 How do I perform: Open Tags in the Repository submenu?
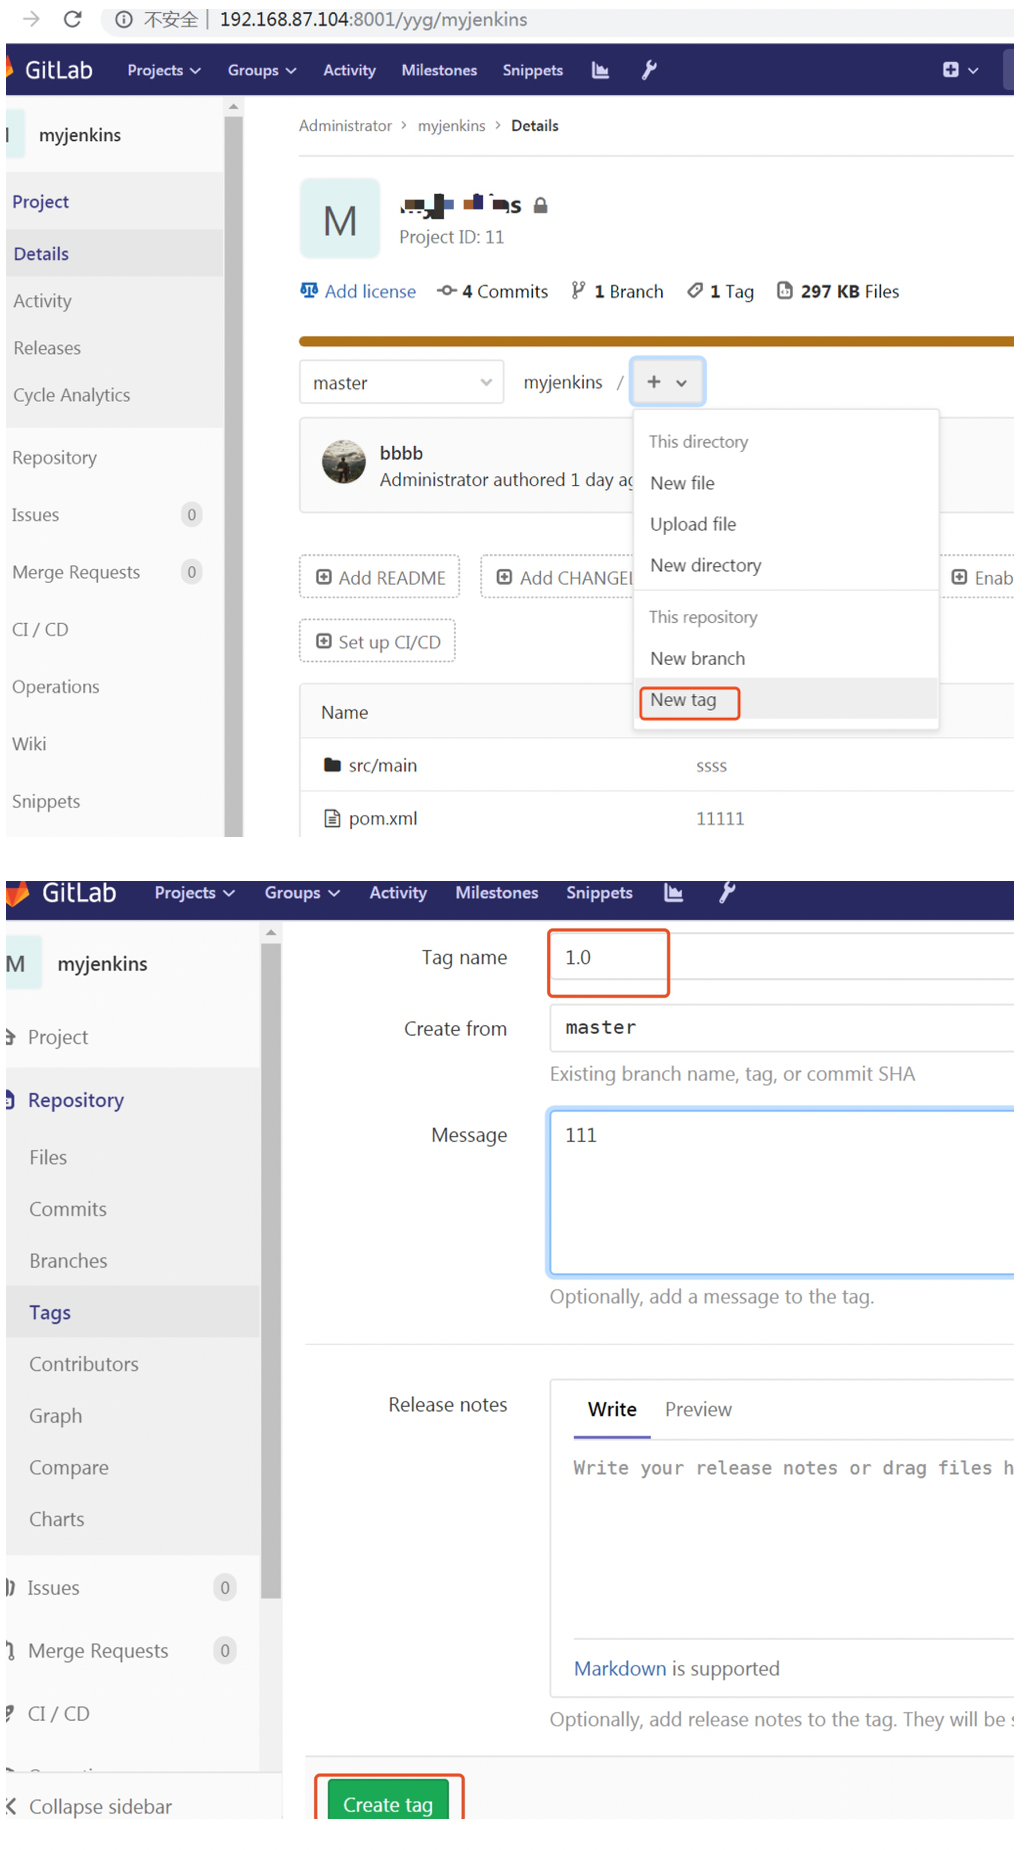pos(132,1312)
